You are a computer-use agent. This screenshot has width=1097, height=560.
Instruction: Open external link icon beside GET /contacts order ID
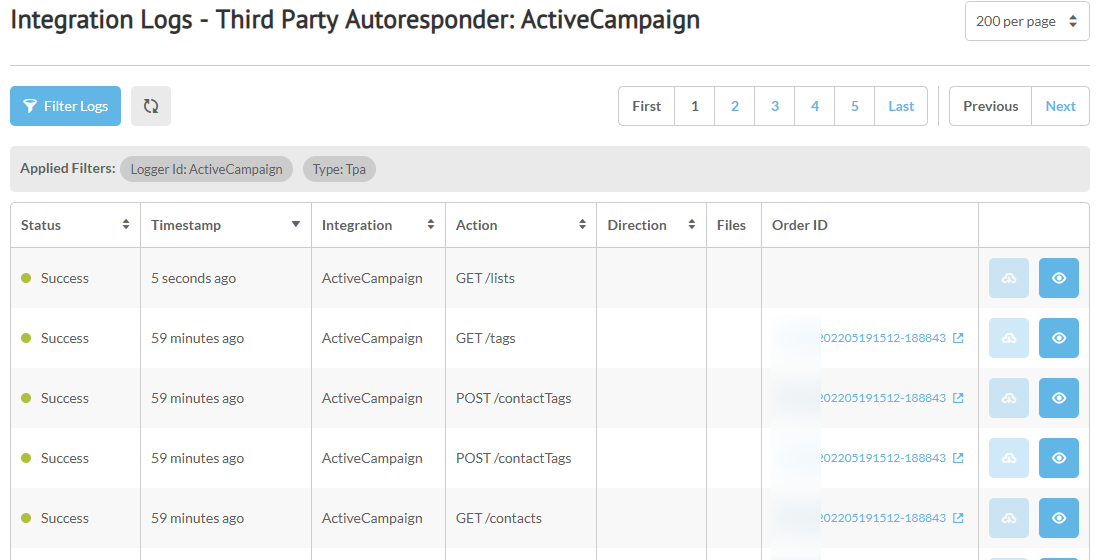click(x=958, y=518)
